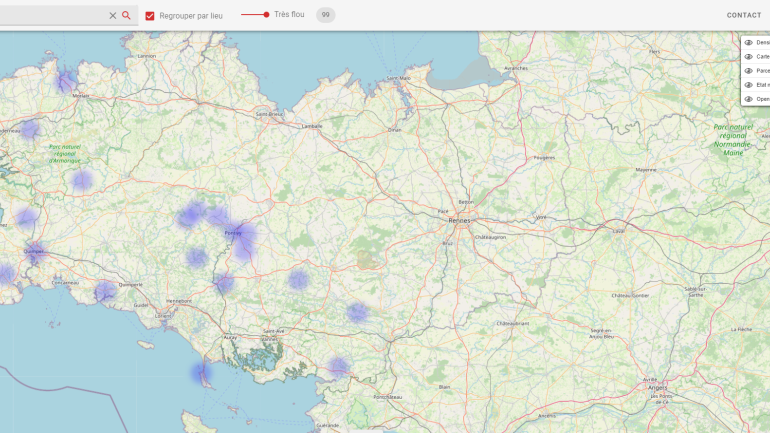Viewport: 770px width, 433px height.
Task: Uncheck the 'Regrouper par lieu' checkbox
Action: tap(150, 16)
